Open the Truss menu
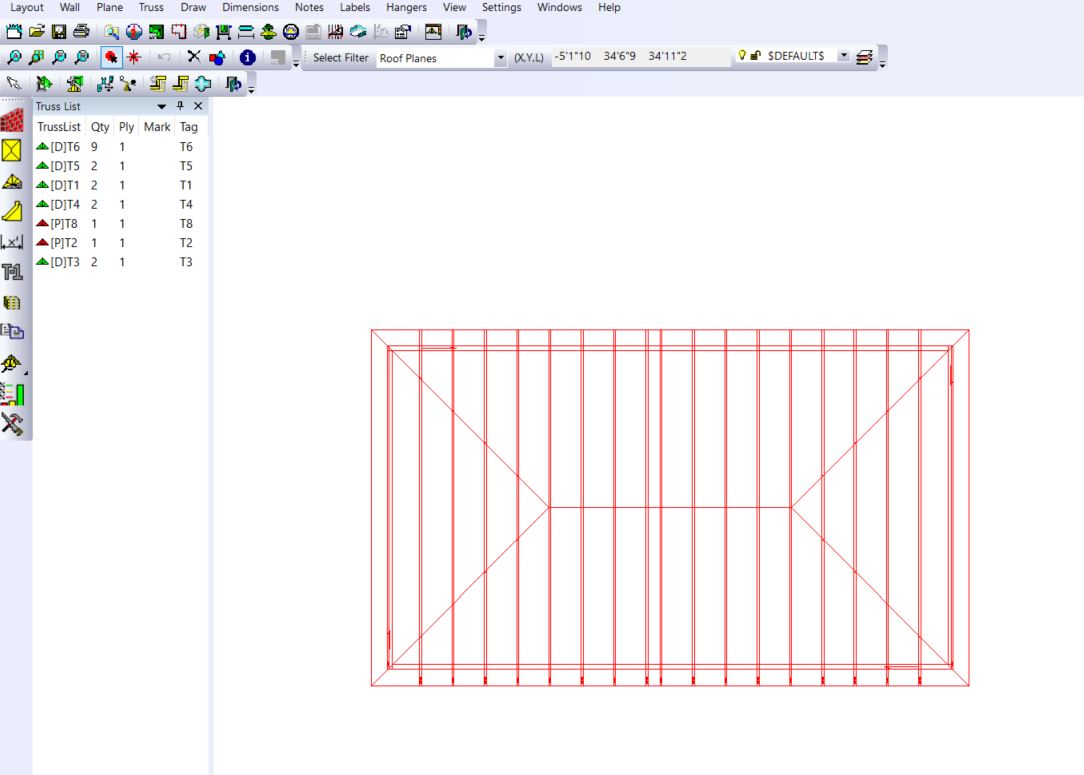 click(x=151, y=7)
